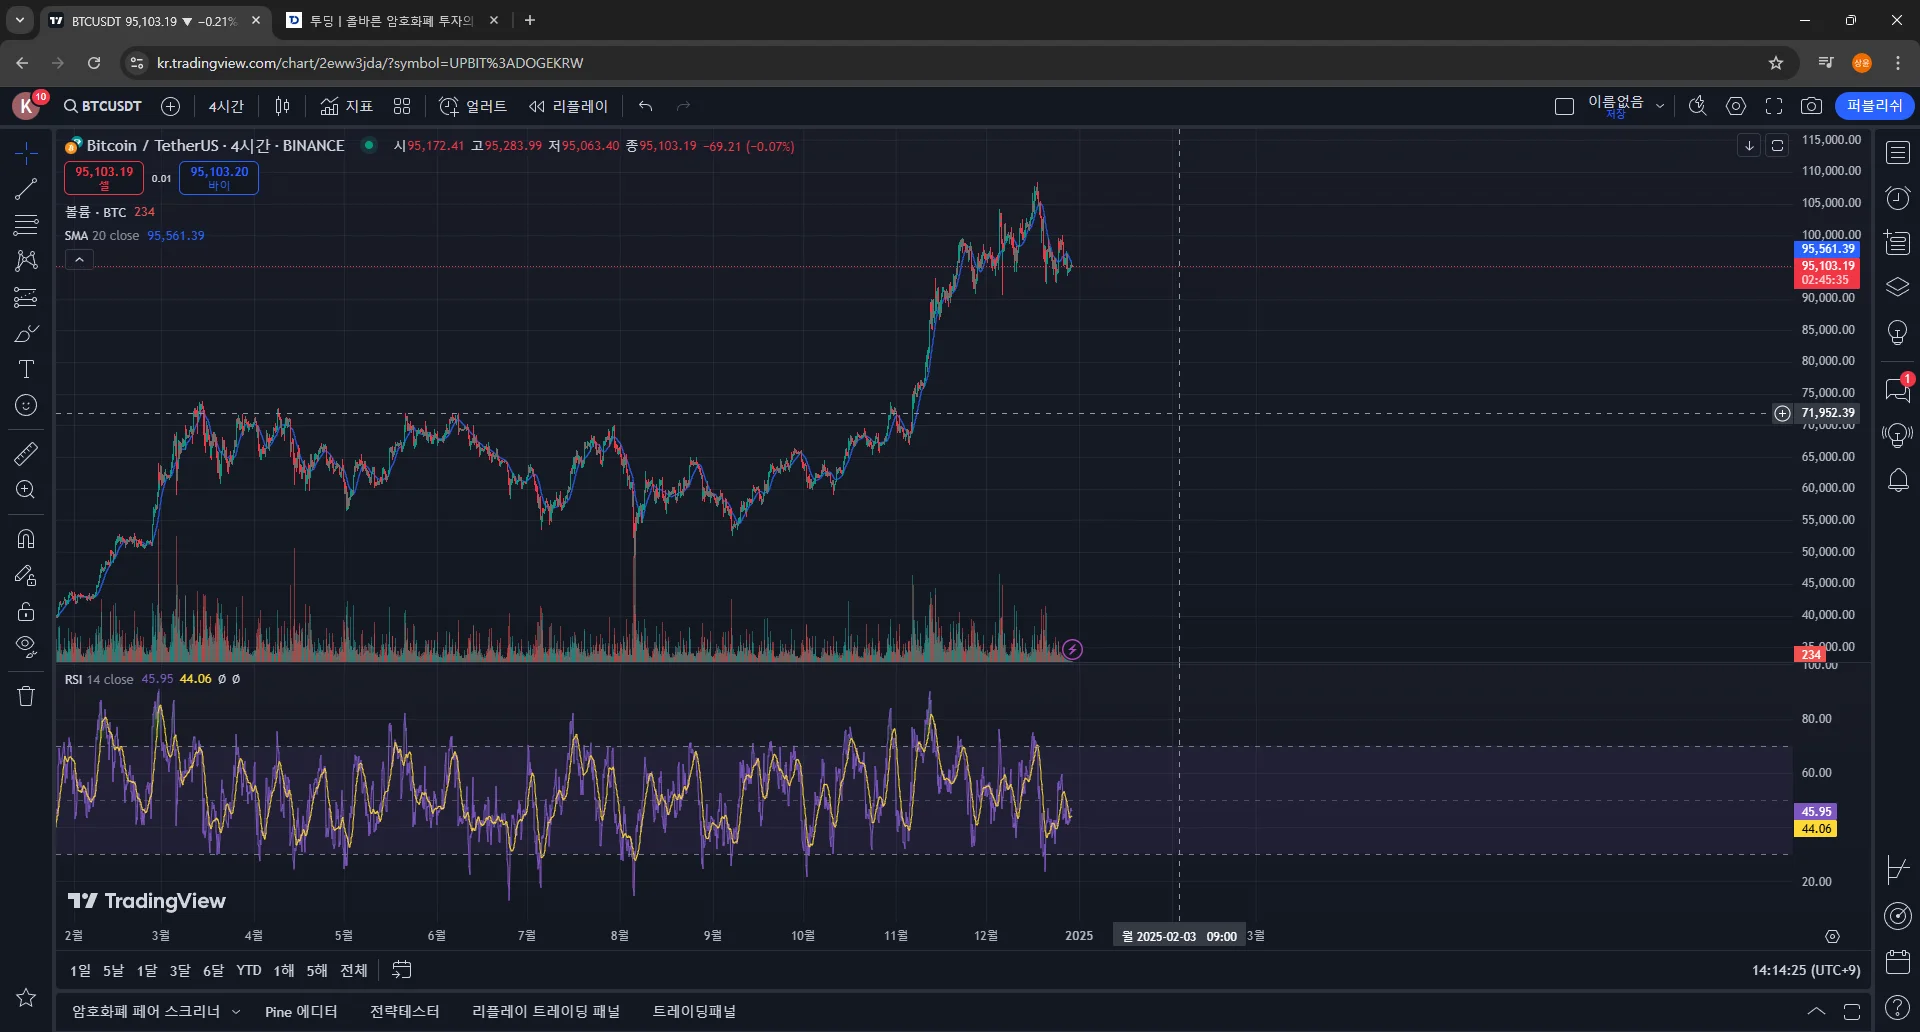Viewport: 1920px width, 1032px height.
Task: Open the 트레이딩패널 tab
Action: click(694, 1012)
